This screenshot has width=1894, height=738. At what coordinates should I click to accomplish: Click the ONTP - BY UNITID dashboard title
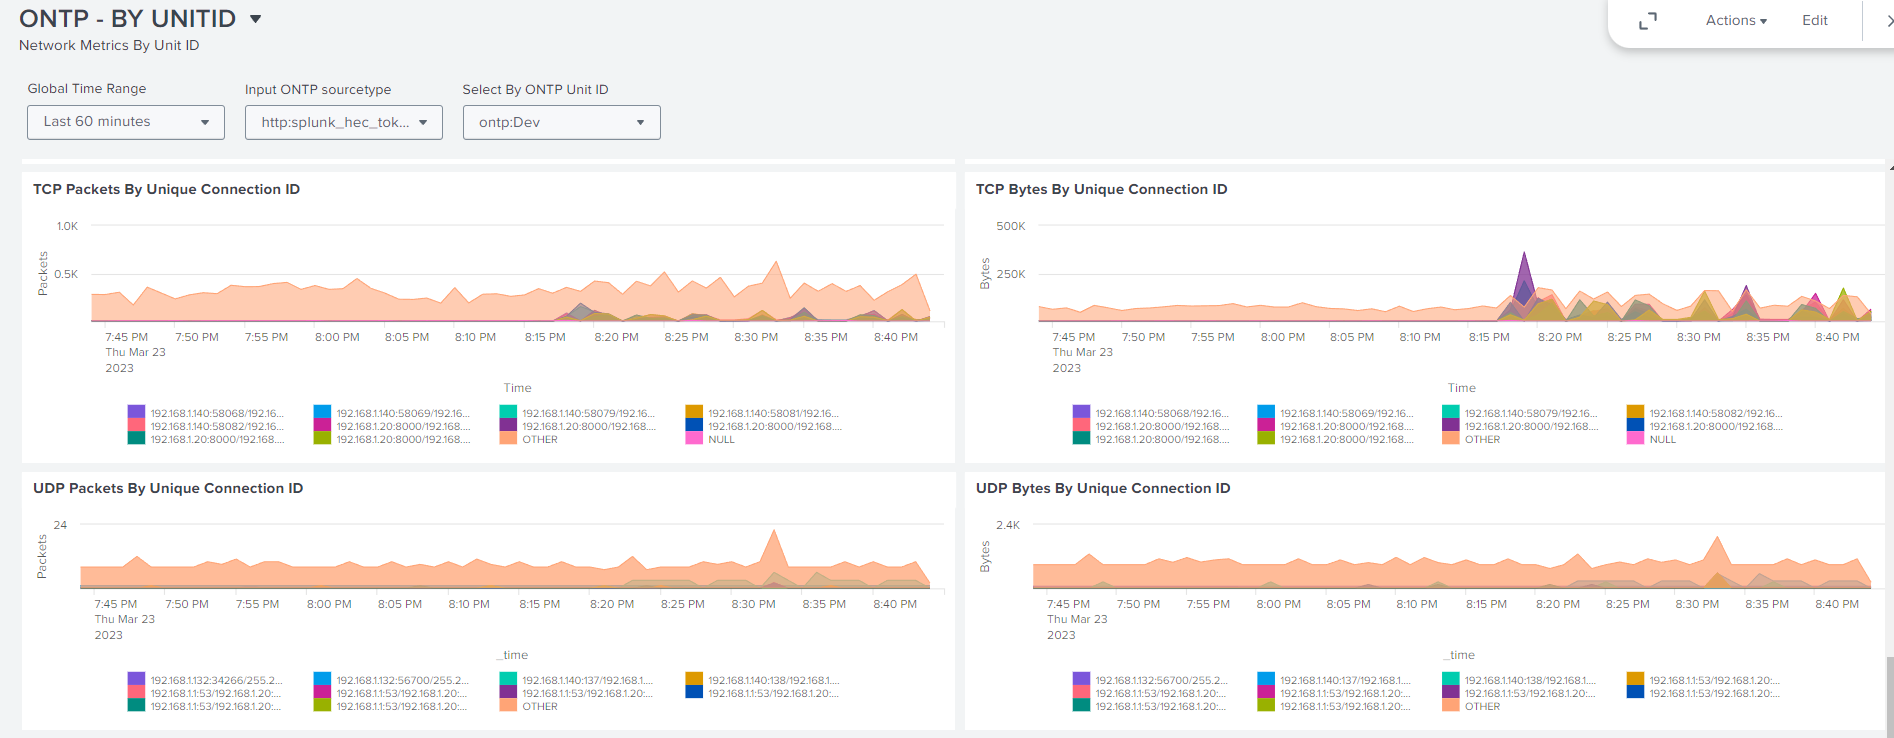127,18
